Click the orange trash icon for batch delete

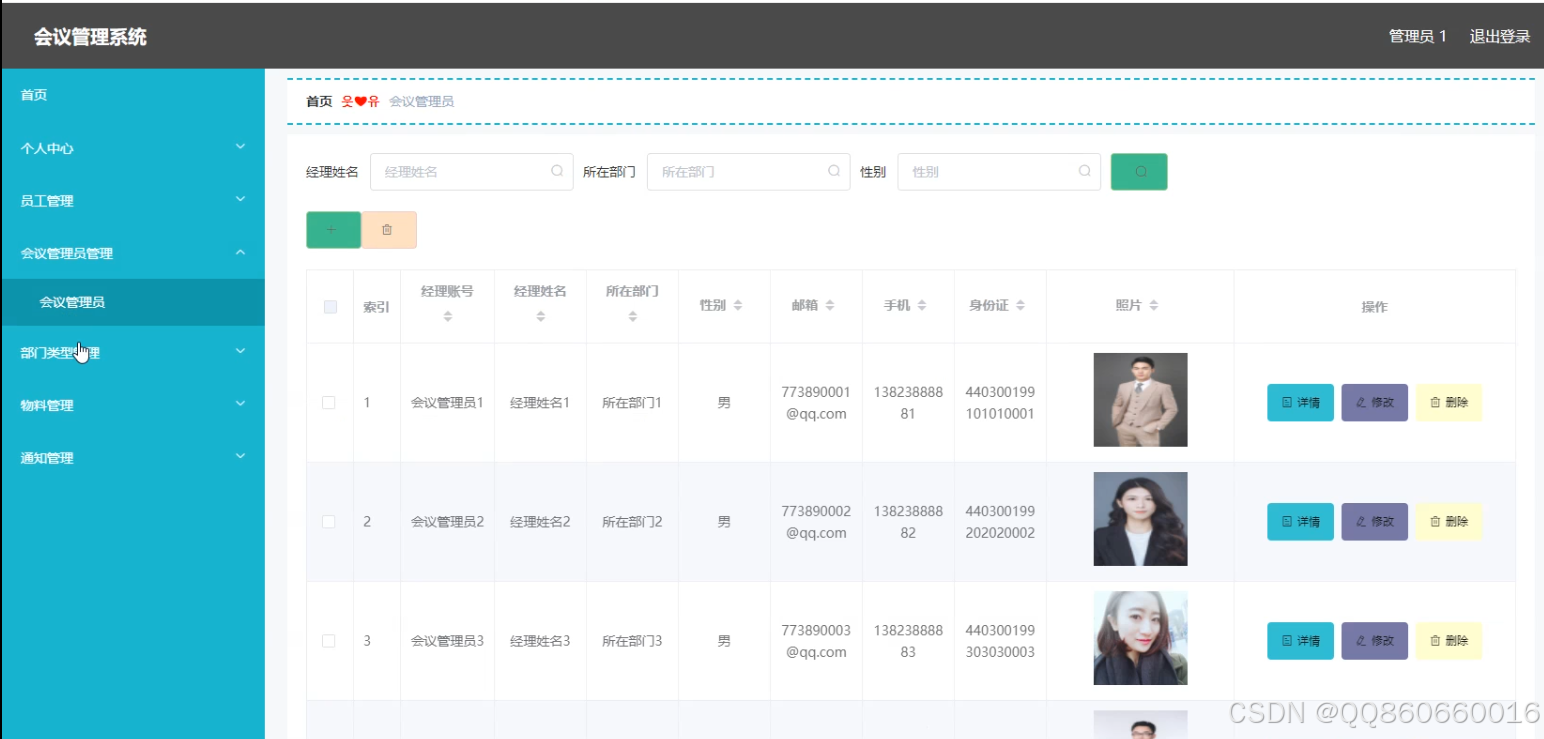click(388, 229)
